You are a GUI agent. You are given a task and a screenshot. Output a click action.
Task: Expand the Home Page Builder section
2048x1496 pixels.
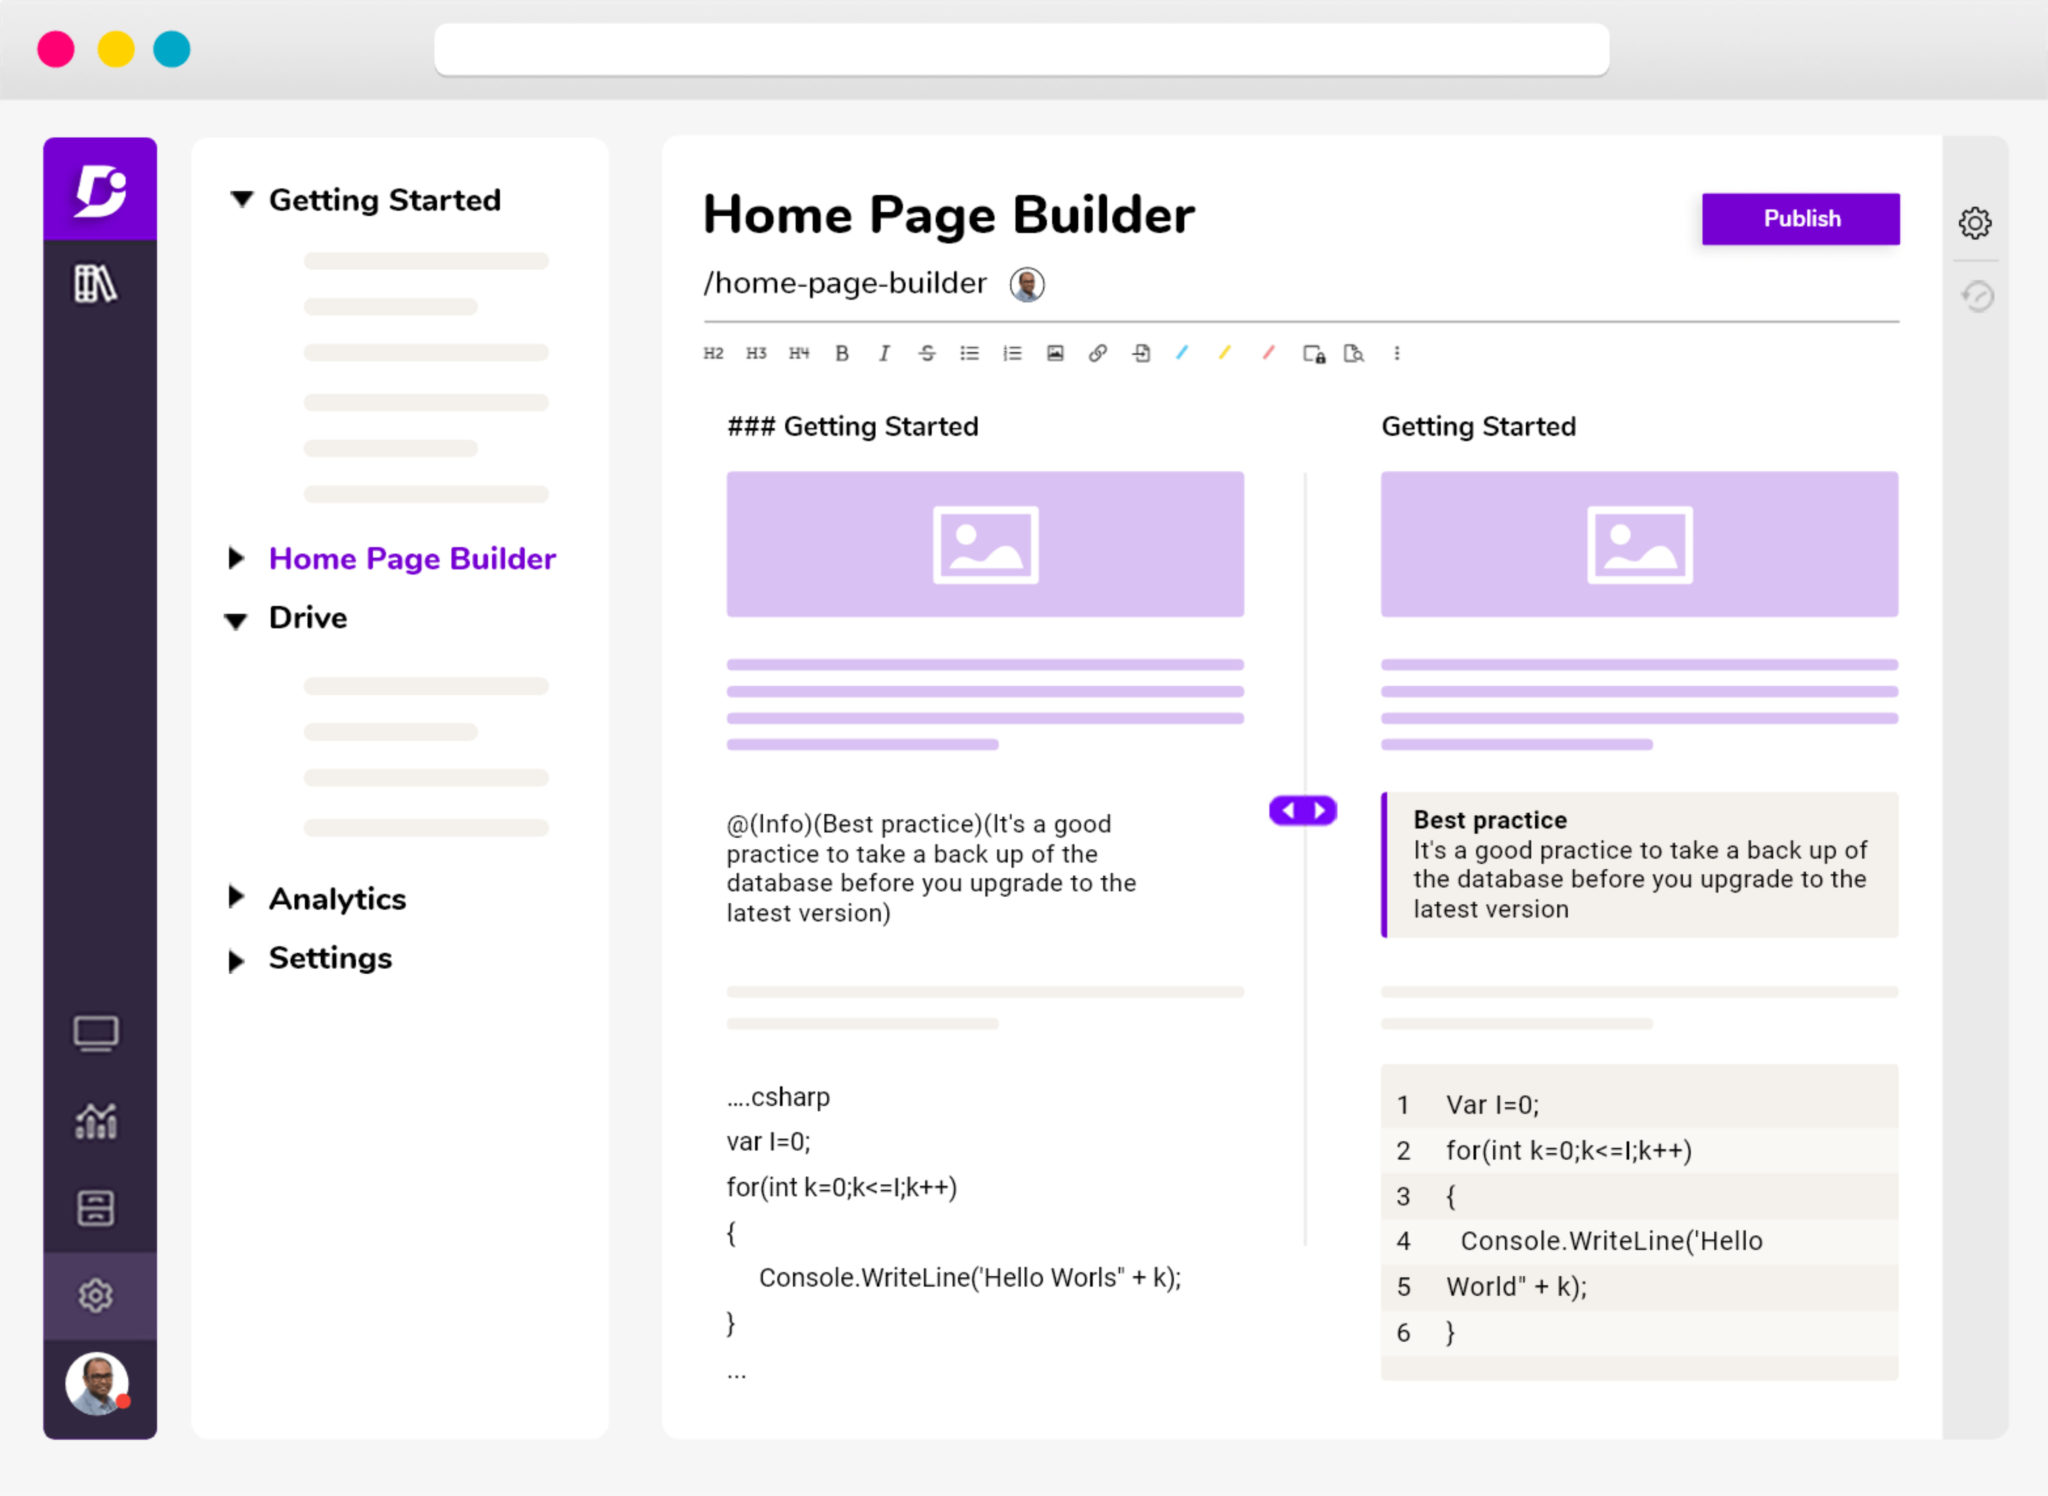point(237,558)
